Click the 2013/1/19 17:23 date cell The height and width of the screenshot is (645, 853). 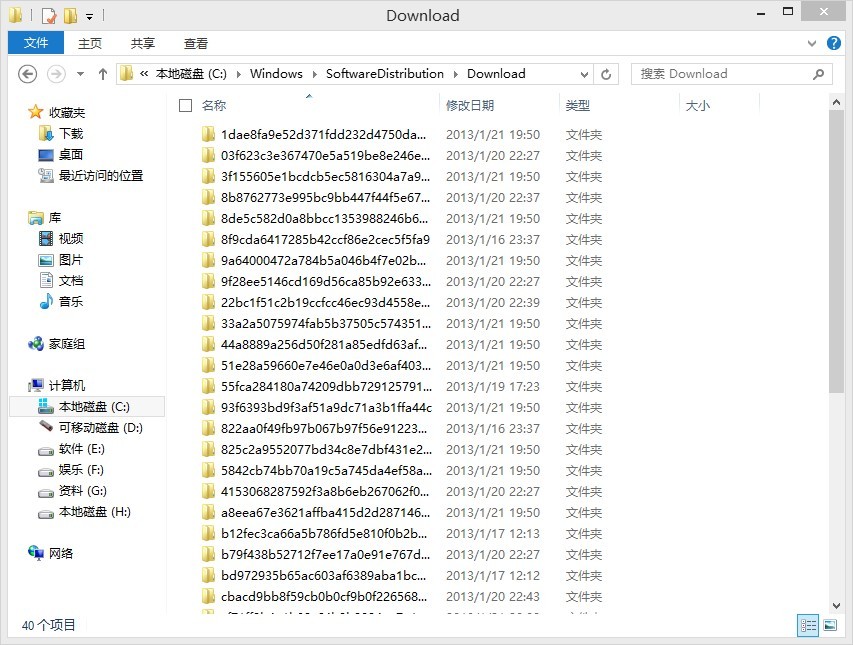[493, 387]
